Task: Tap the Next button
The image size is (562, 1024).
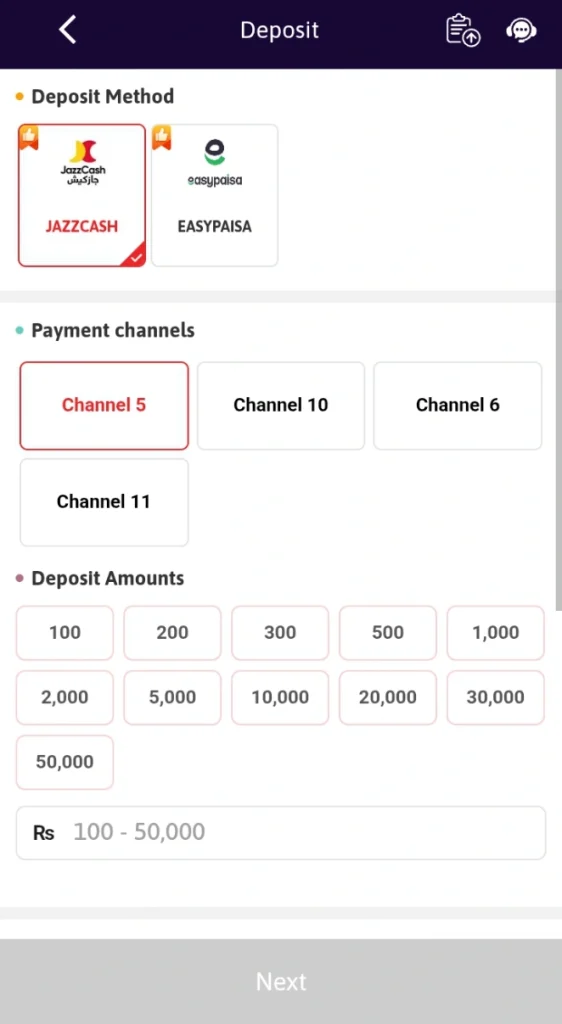Action: coord(281,982)
